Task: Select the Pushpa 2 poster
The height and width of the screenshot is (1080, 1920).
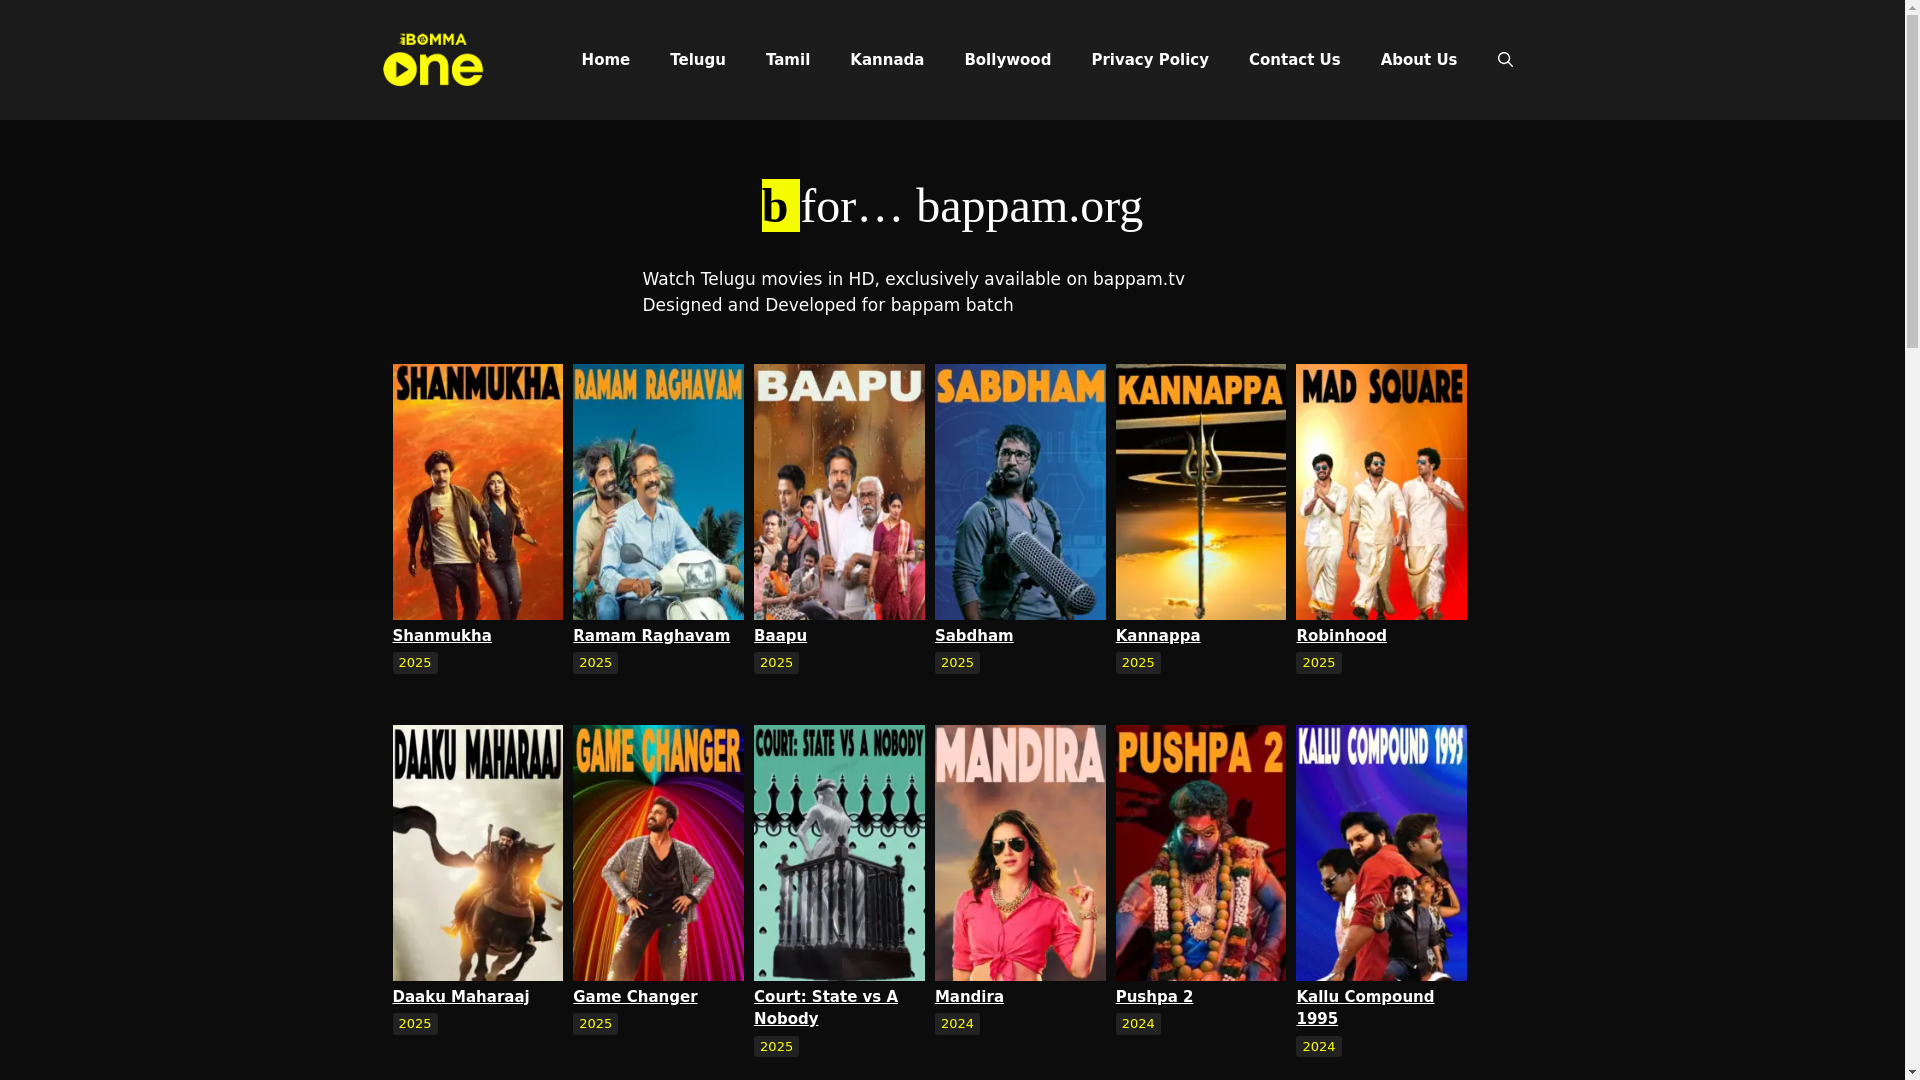Action: (1200, 852)
